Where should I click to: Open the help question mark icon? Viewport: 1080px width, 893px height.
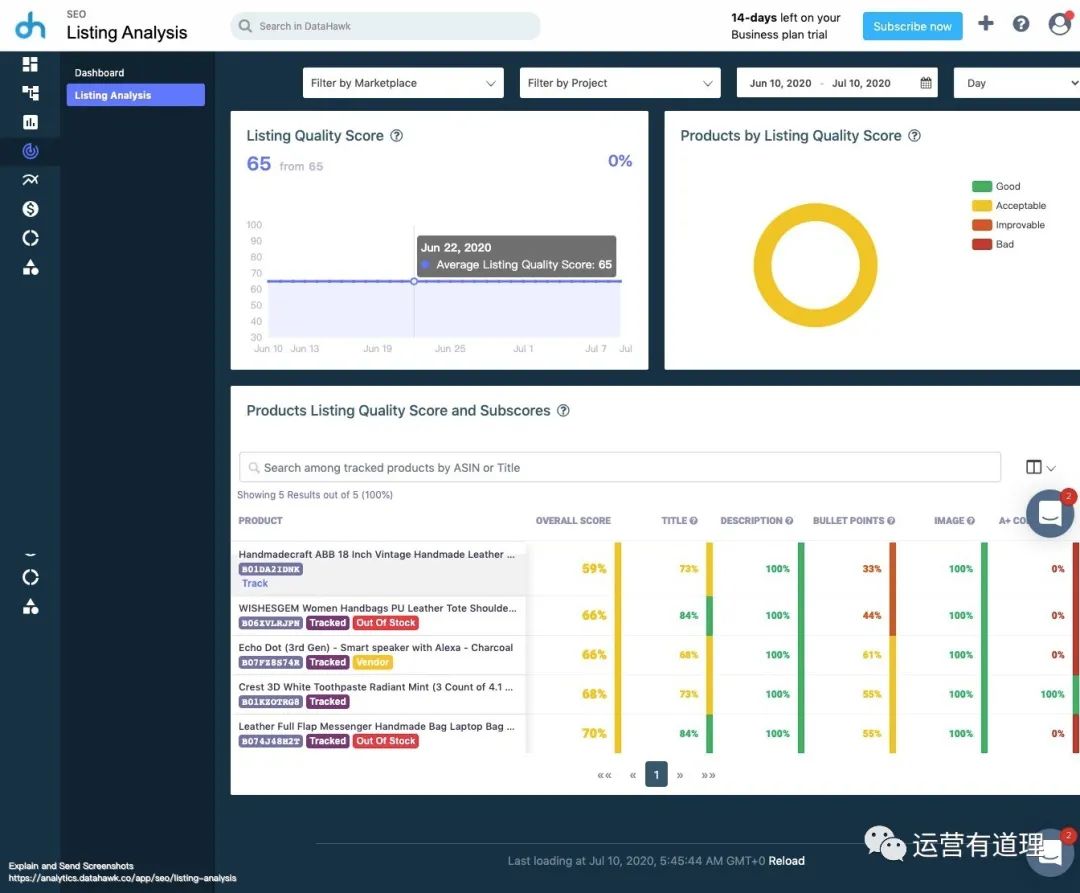(x=1021, y=24)
